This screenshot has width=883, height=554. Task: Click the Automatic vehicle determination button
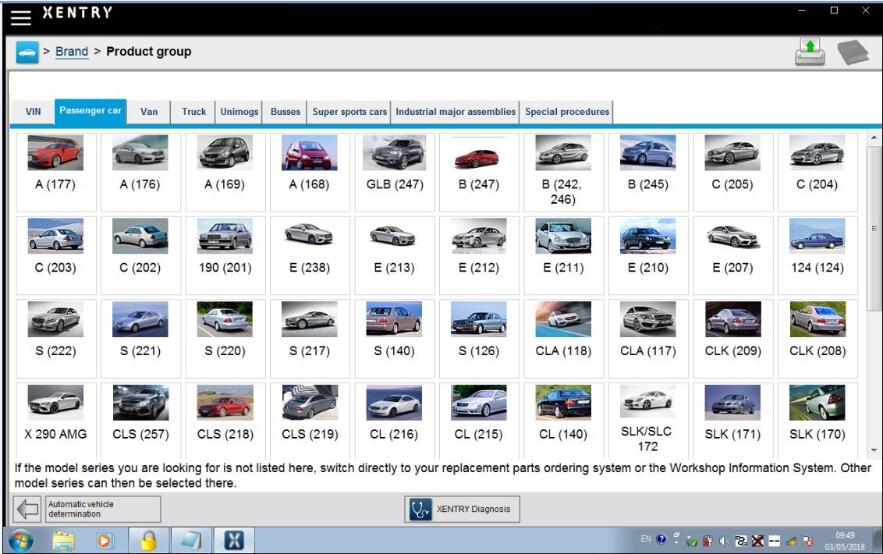coord(102,509)
